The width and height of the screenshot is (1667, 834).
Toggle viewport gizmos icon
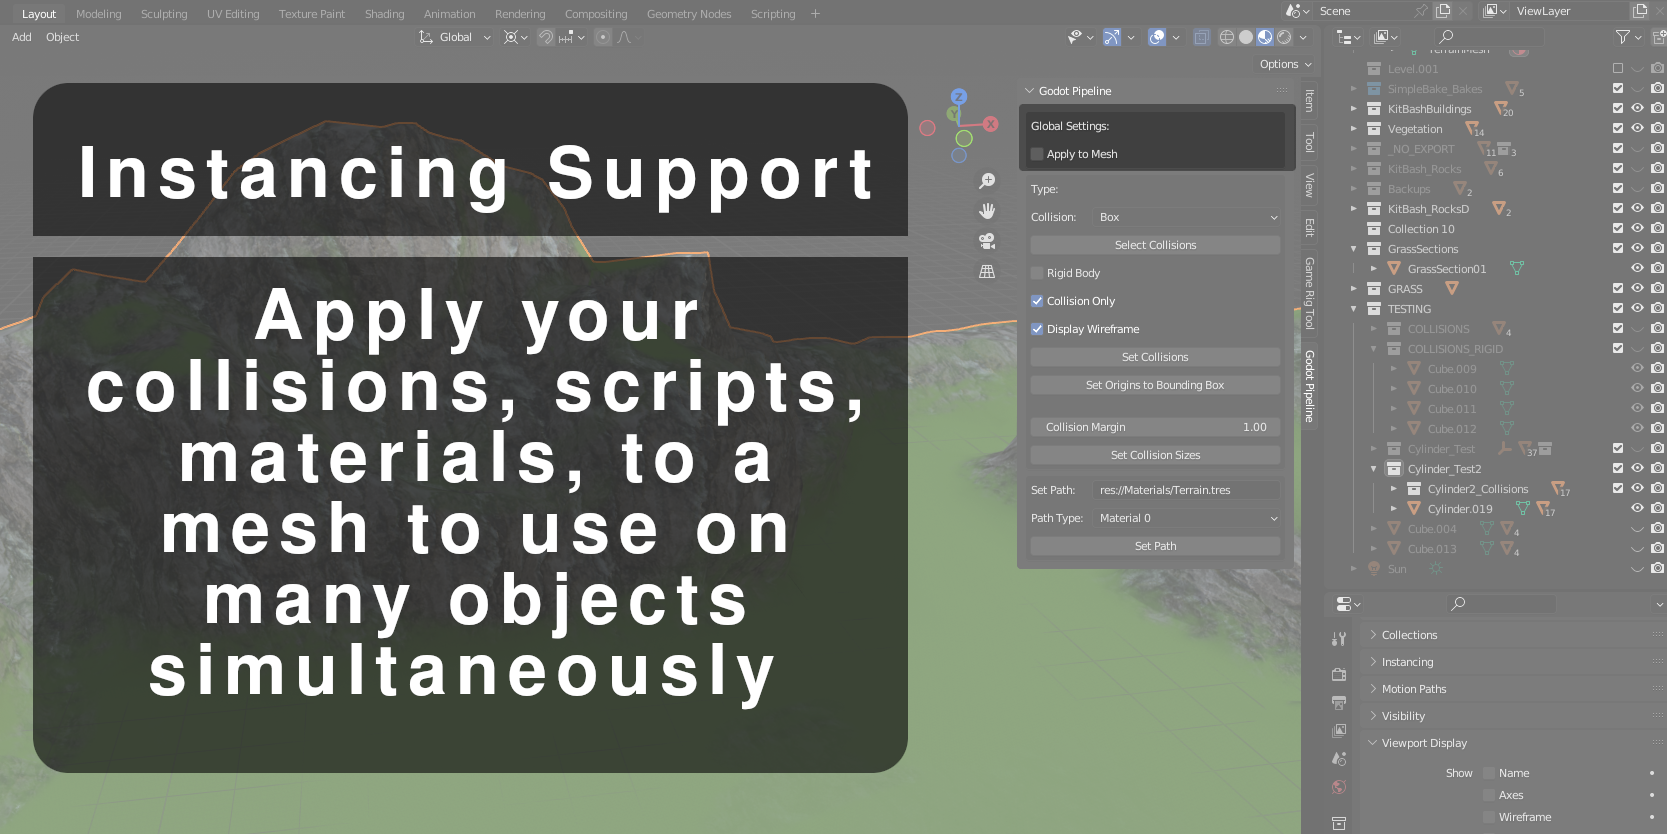(1111, 37)
